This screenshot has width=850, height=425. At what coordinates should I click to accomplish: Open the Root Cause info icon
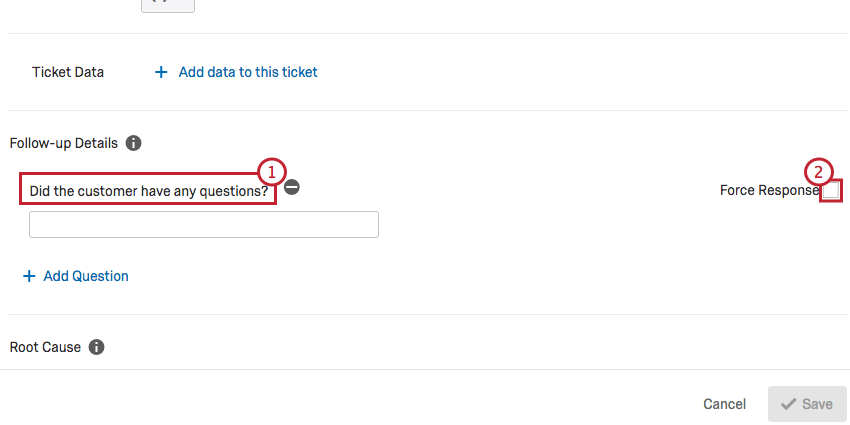coord(96,347)
